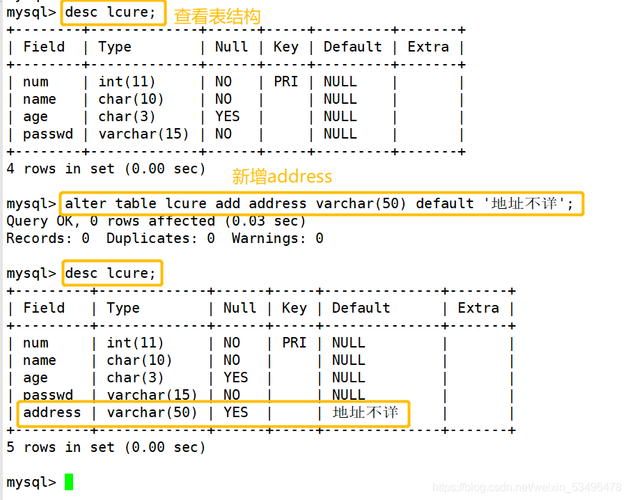The width and height of the screenshot is (628, 500).
Task: Click 'Field' header in the second table
Action: (44, 308)
